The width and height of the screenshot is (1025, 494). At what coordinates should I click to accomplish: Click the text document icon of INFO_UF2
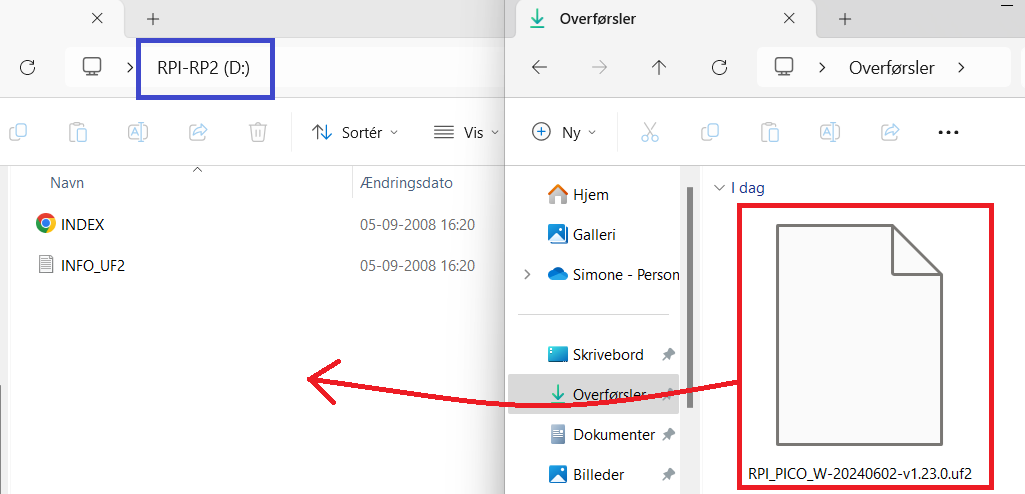coord(46,265)
